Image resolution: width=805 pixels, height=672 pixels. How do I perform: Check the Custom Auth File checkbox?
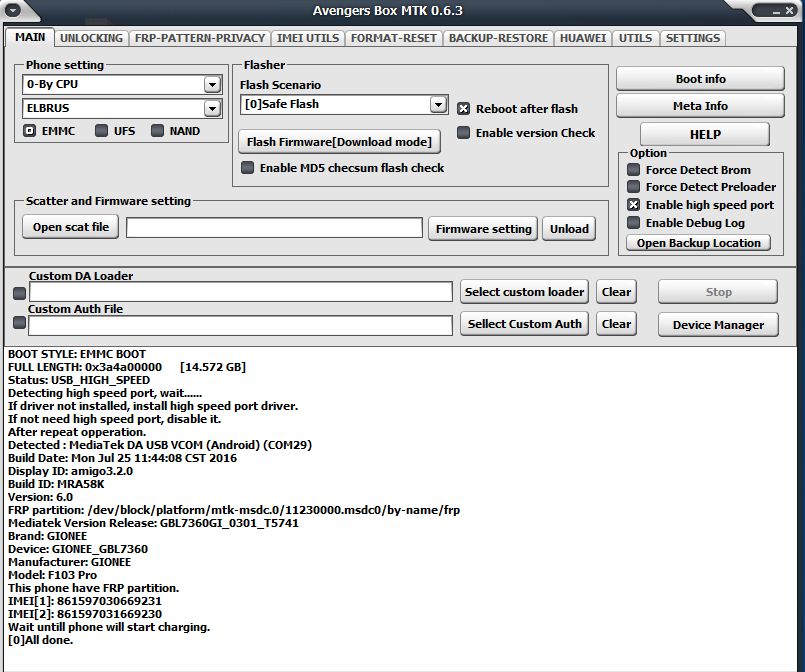click(20, 322)
